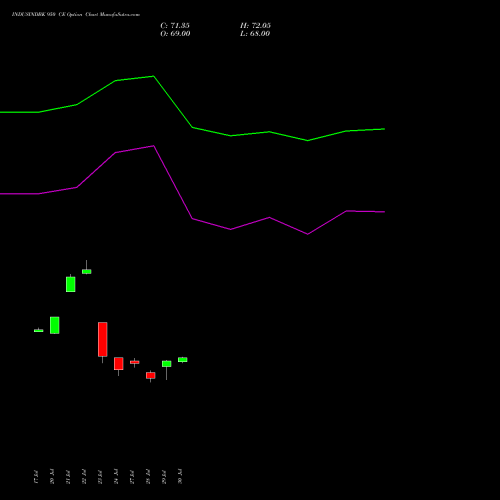500x500 pixels.
Task: Select the thin red candle for 27 Jul
Action: [x=135, y=362]
